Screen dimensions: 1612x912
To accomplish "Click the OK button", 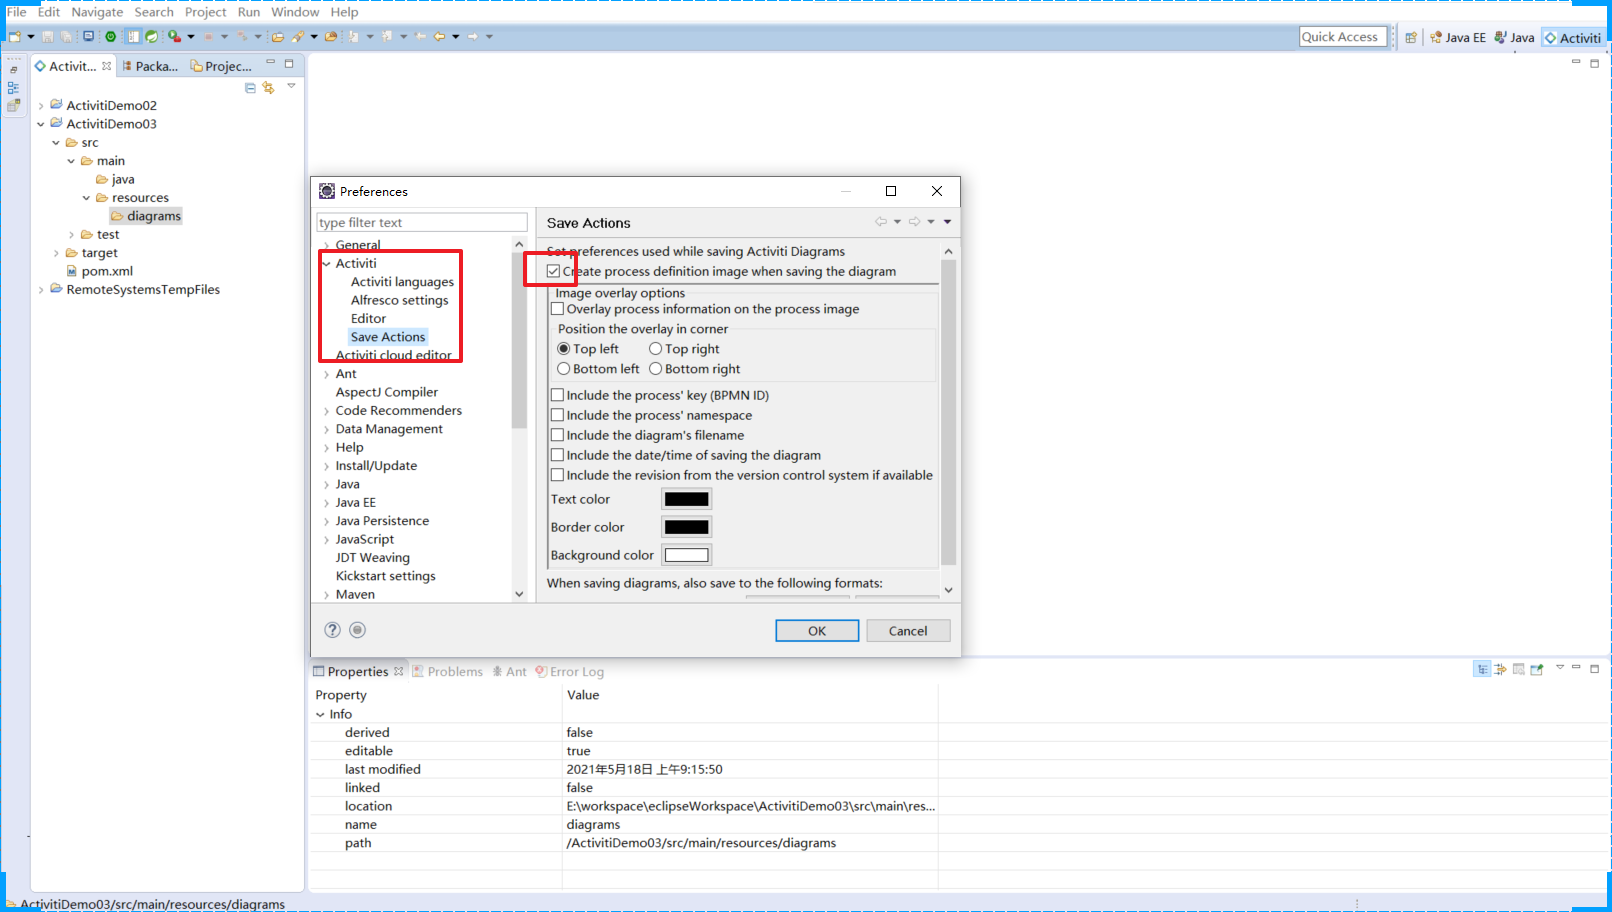I will pos(817,631).
